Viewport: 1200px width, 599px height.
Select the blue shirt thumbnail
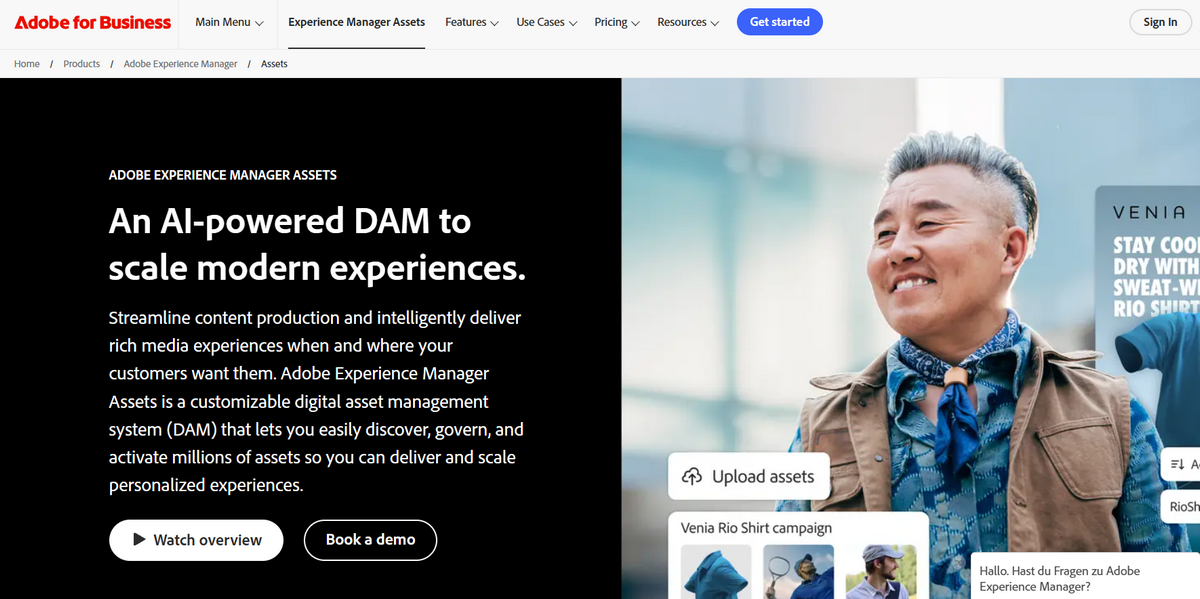click(716, 572)
